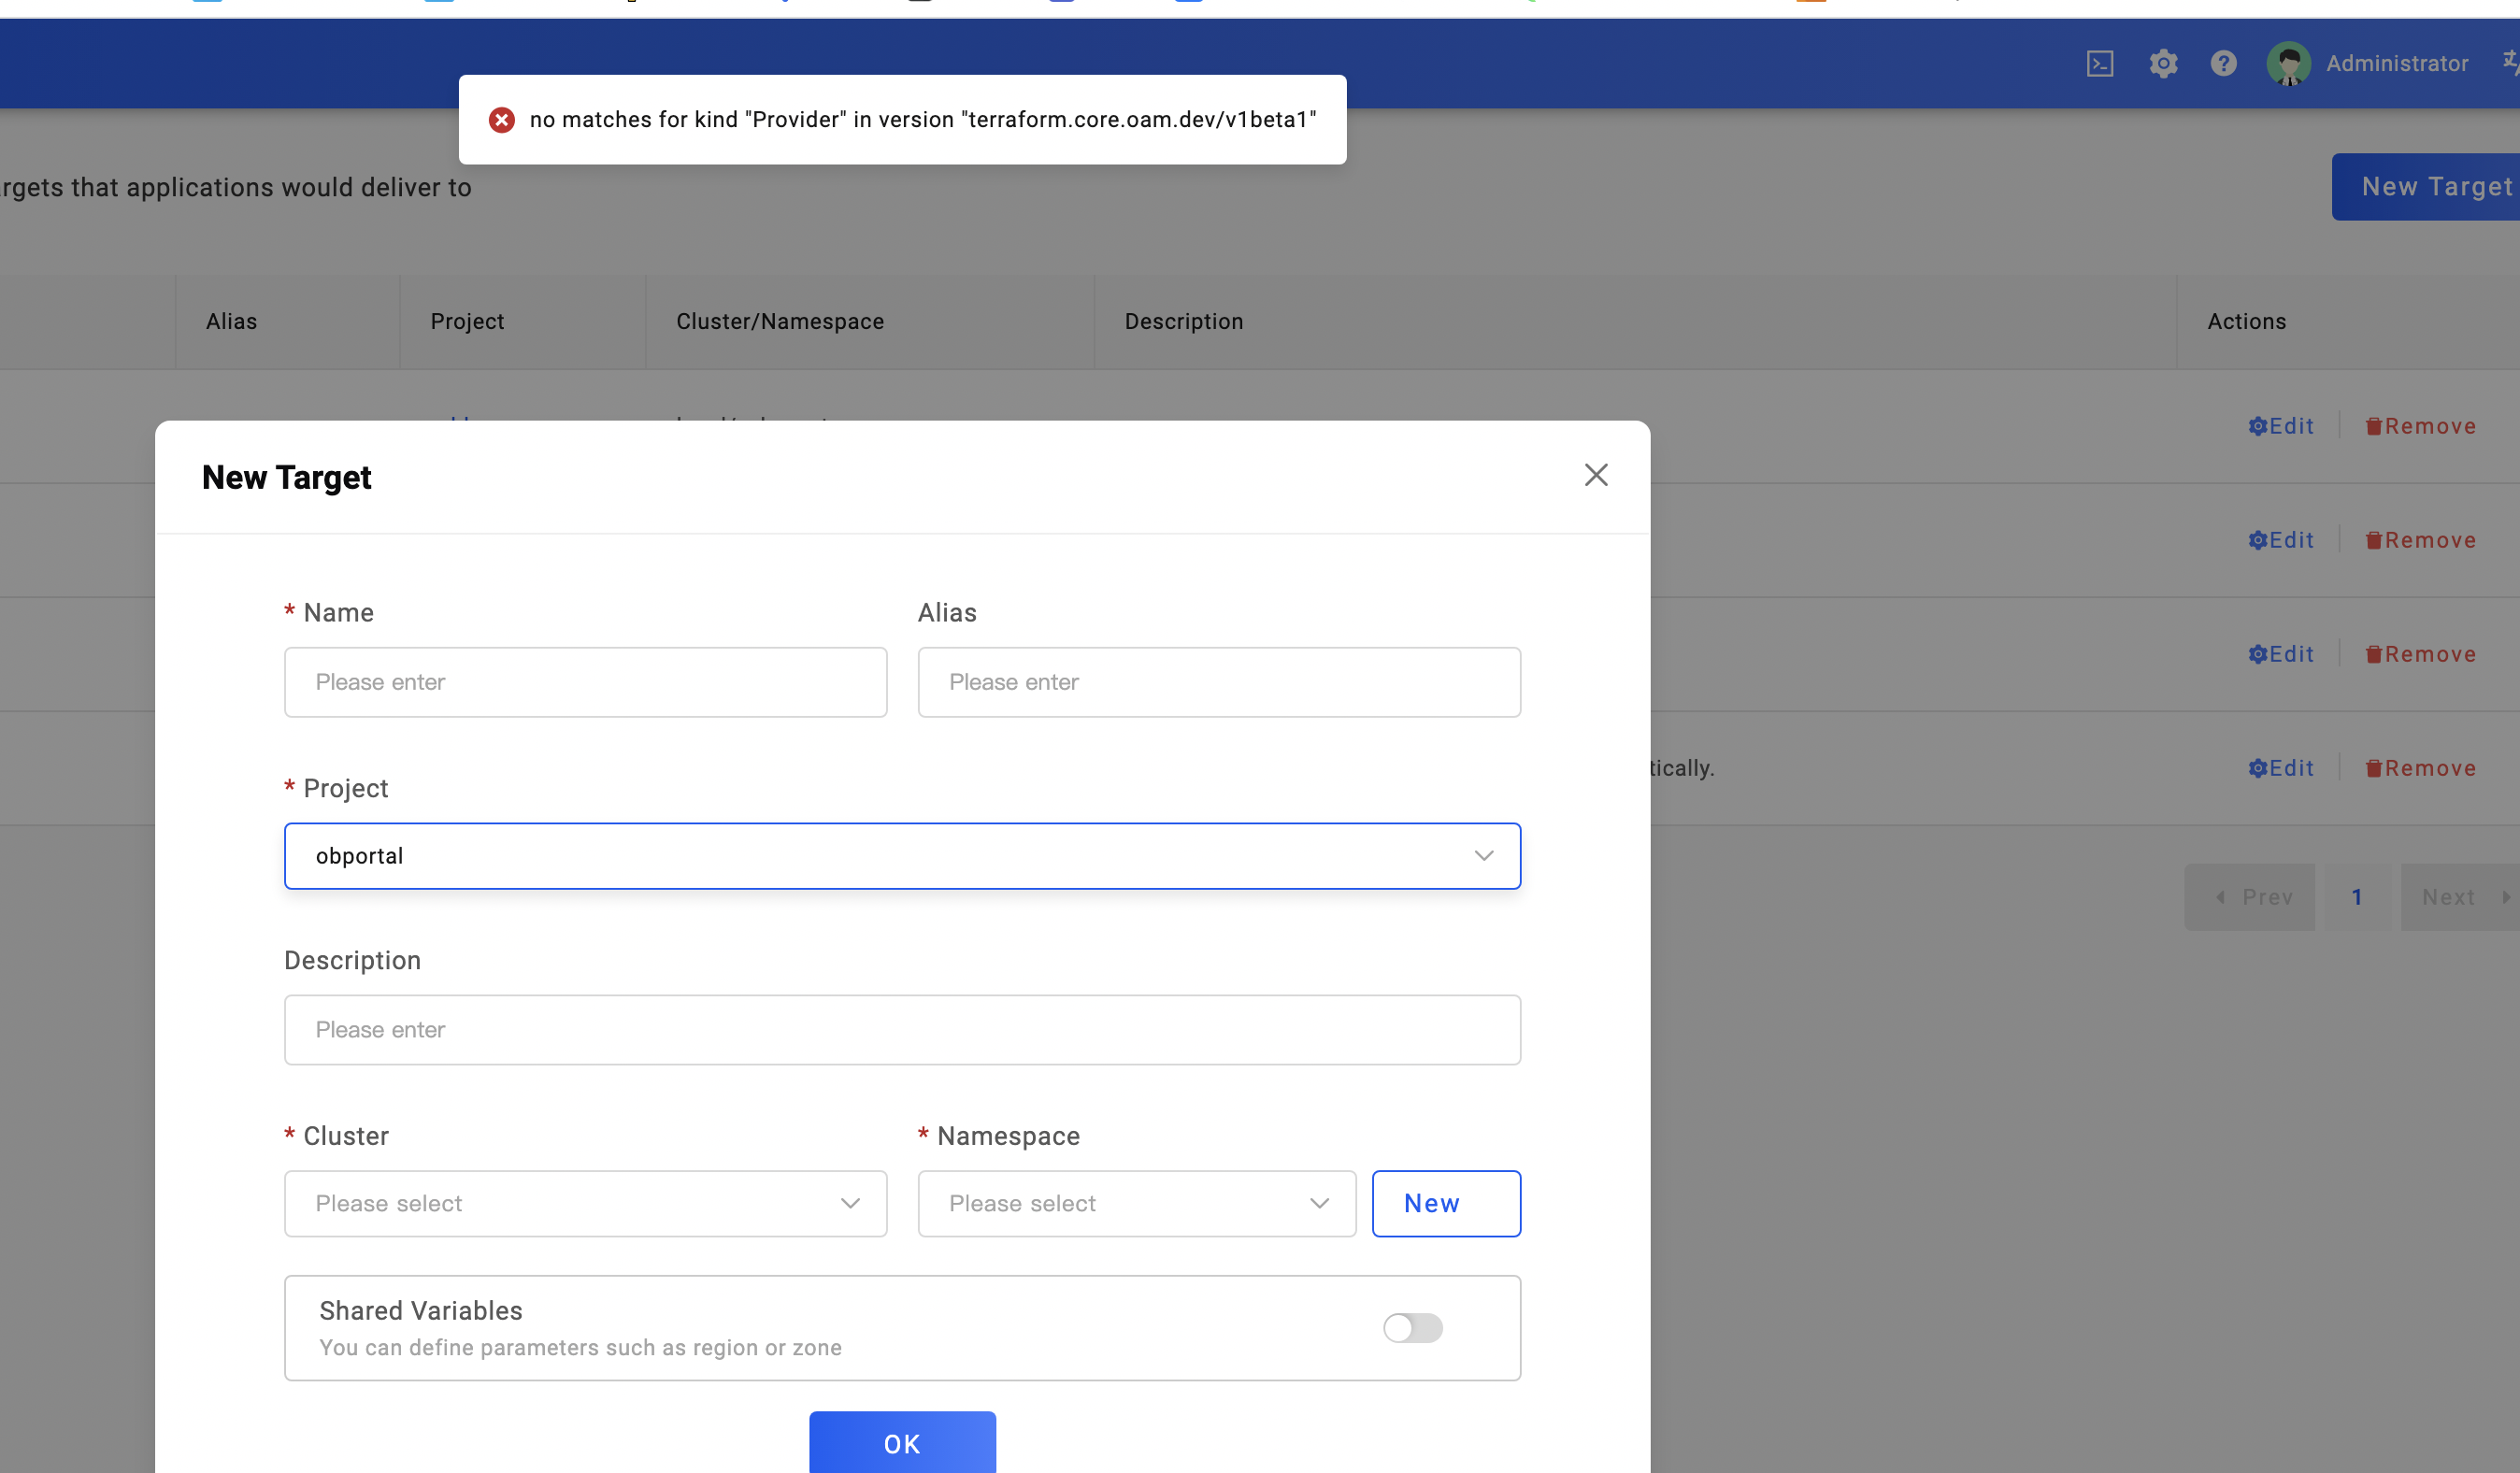Switch language using the translate icon
Image resolution: width=2520 pixels, height=1473 pixels.
point(2510,63)
